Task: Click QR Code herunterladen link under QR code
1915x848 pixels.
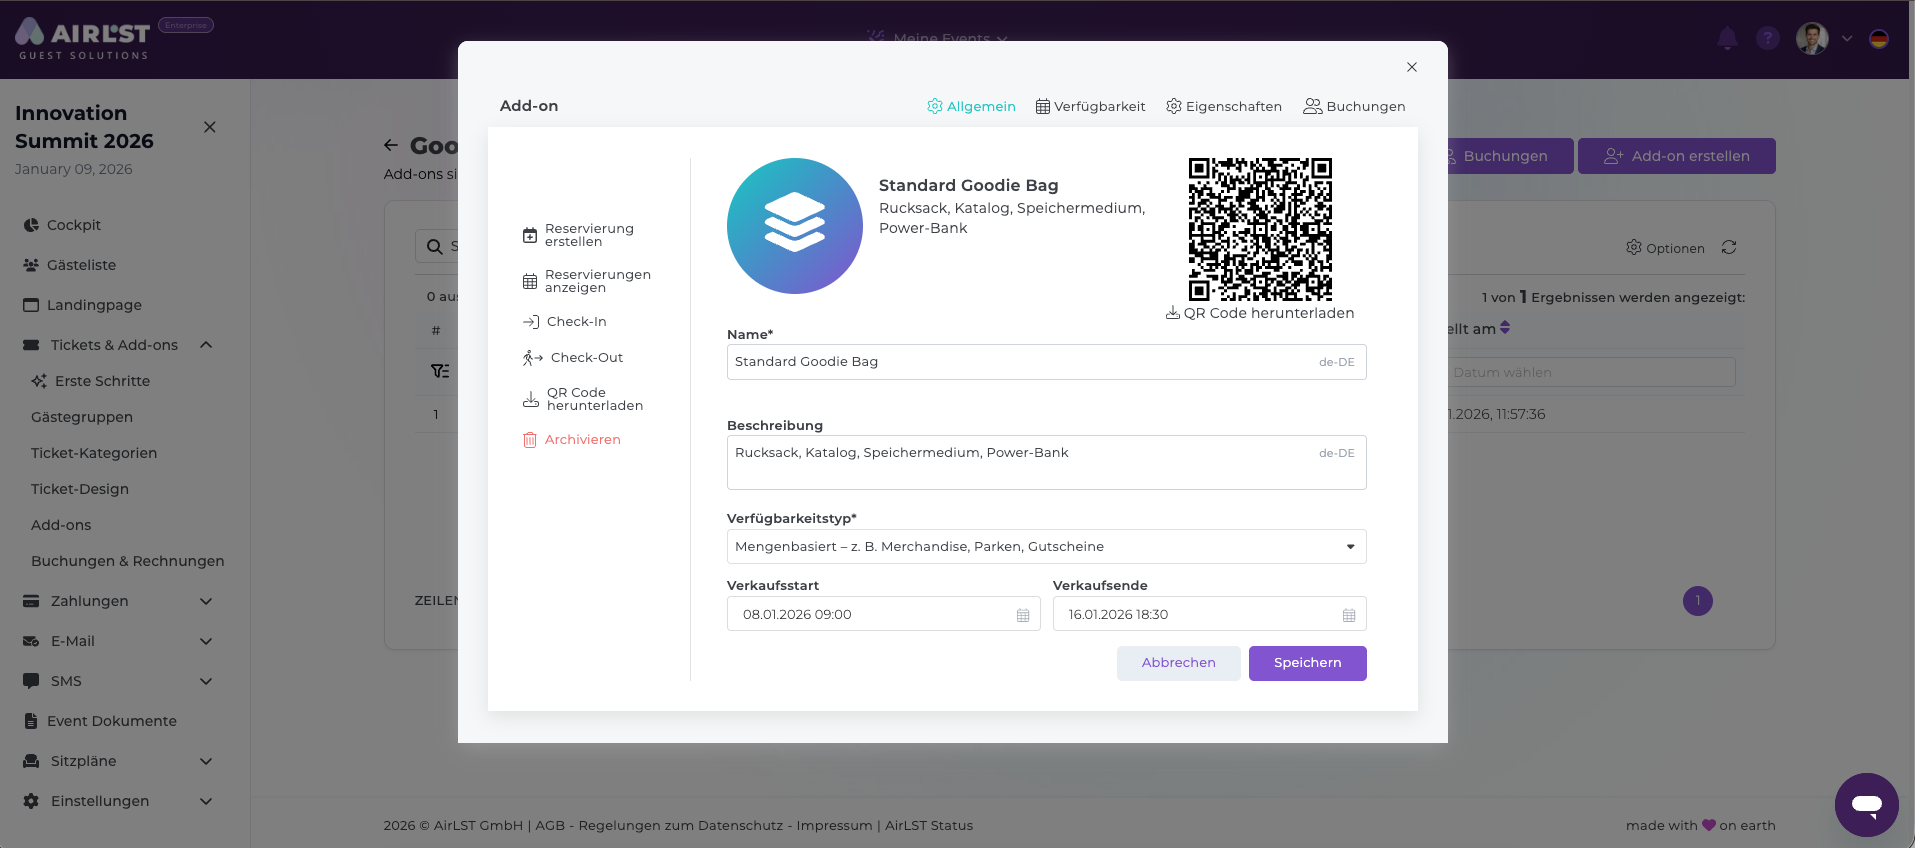Action: pyautogui.click(x=1260, y=313)
